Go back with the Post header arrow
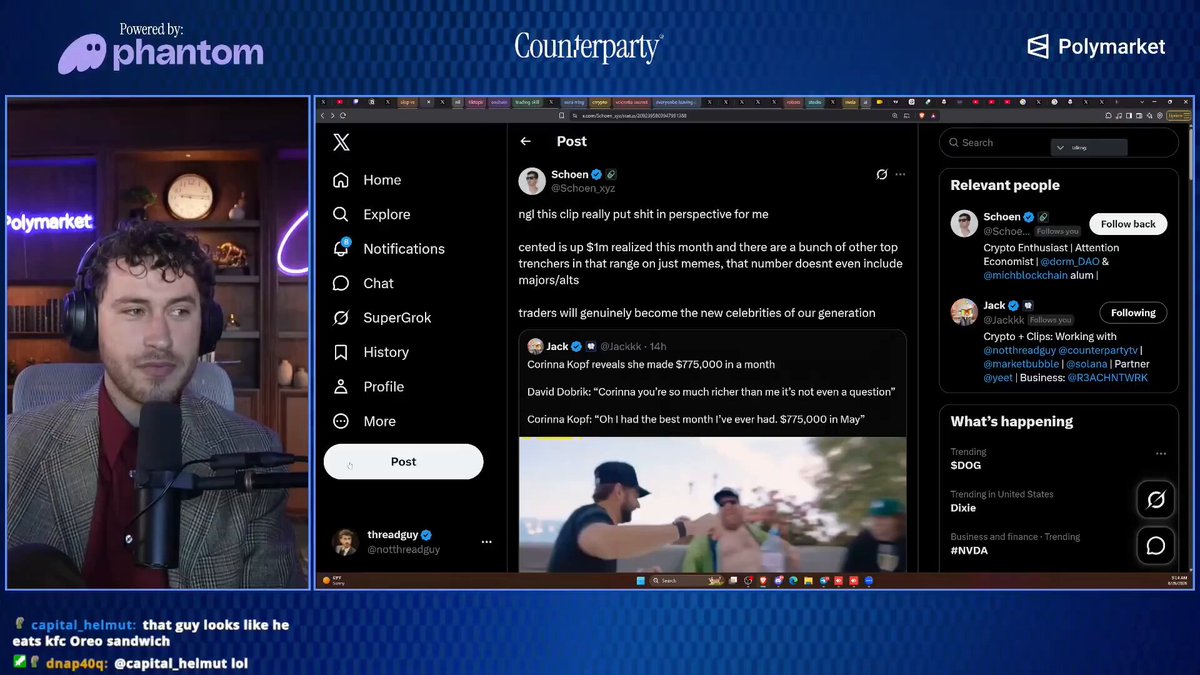The width and height of the screenshot is (1200, 675). (x=526, y=142)
